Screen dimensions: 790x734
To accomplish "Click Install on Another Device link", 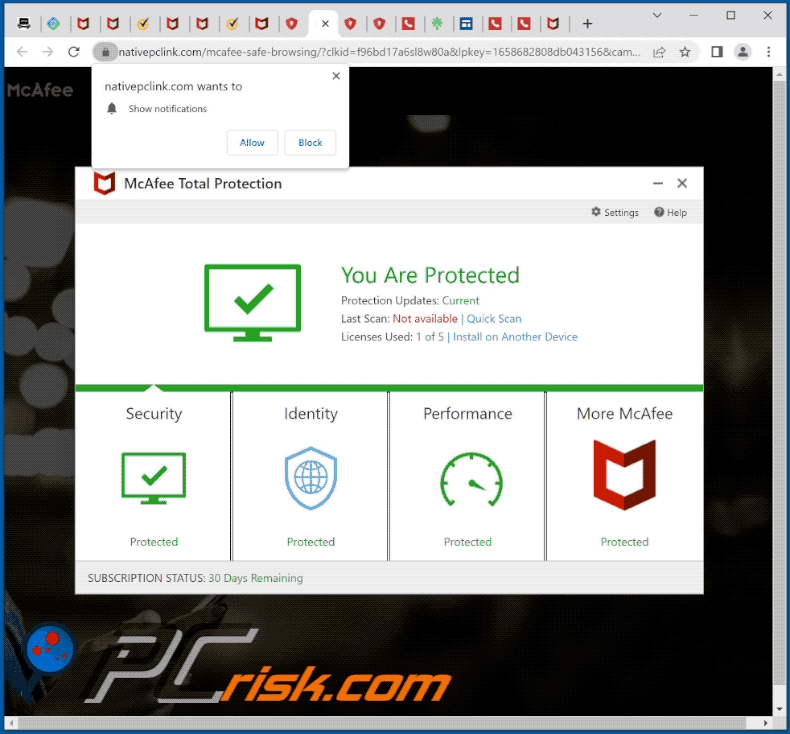I will coord(515,337).
